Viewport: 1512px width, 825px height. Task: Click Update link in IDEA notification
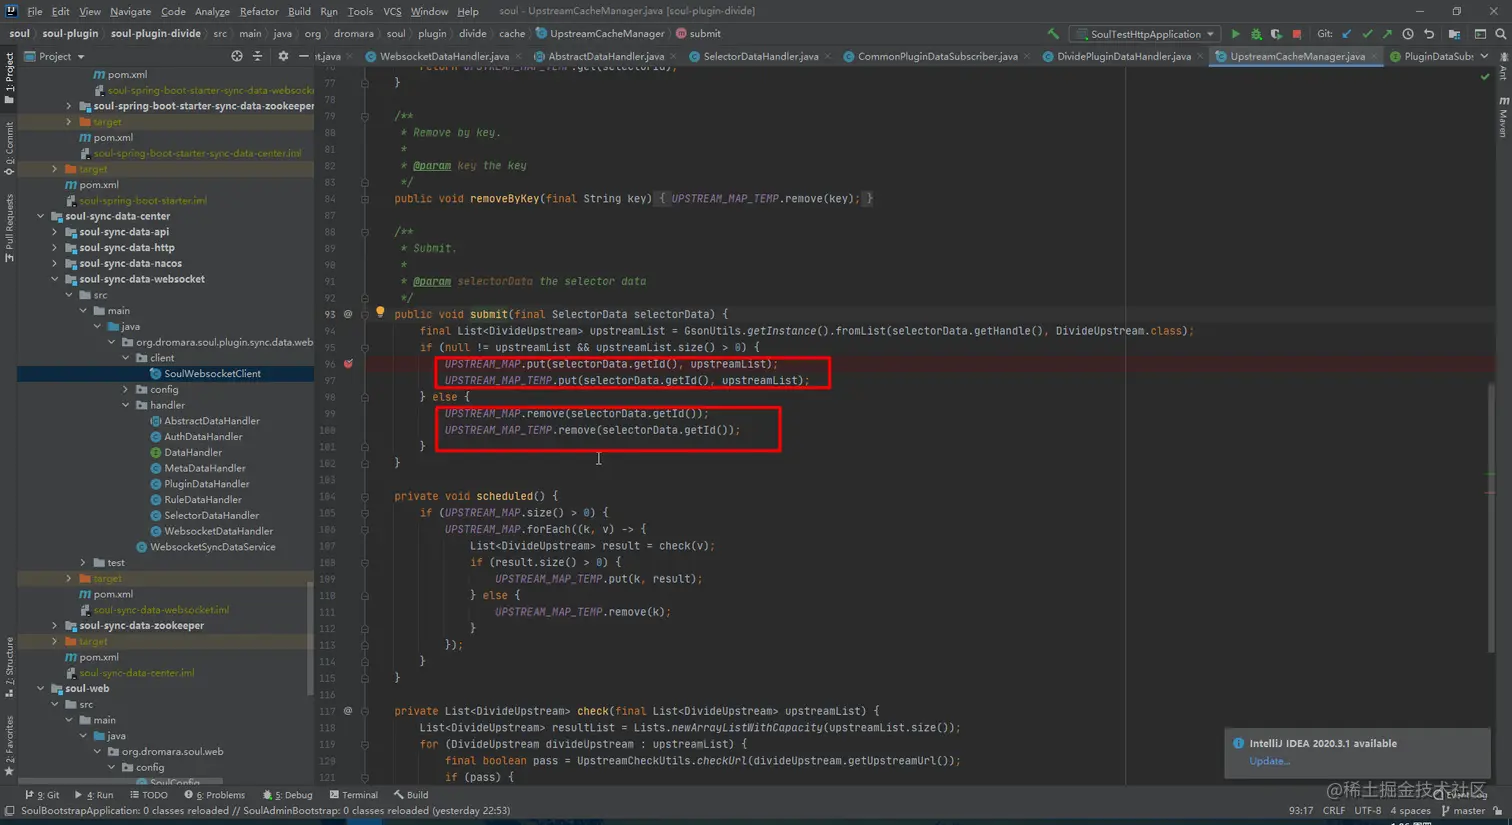point(1269,761)
